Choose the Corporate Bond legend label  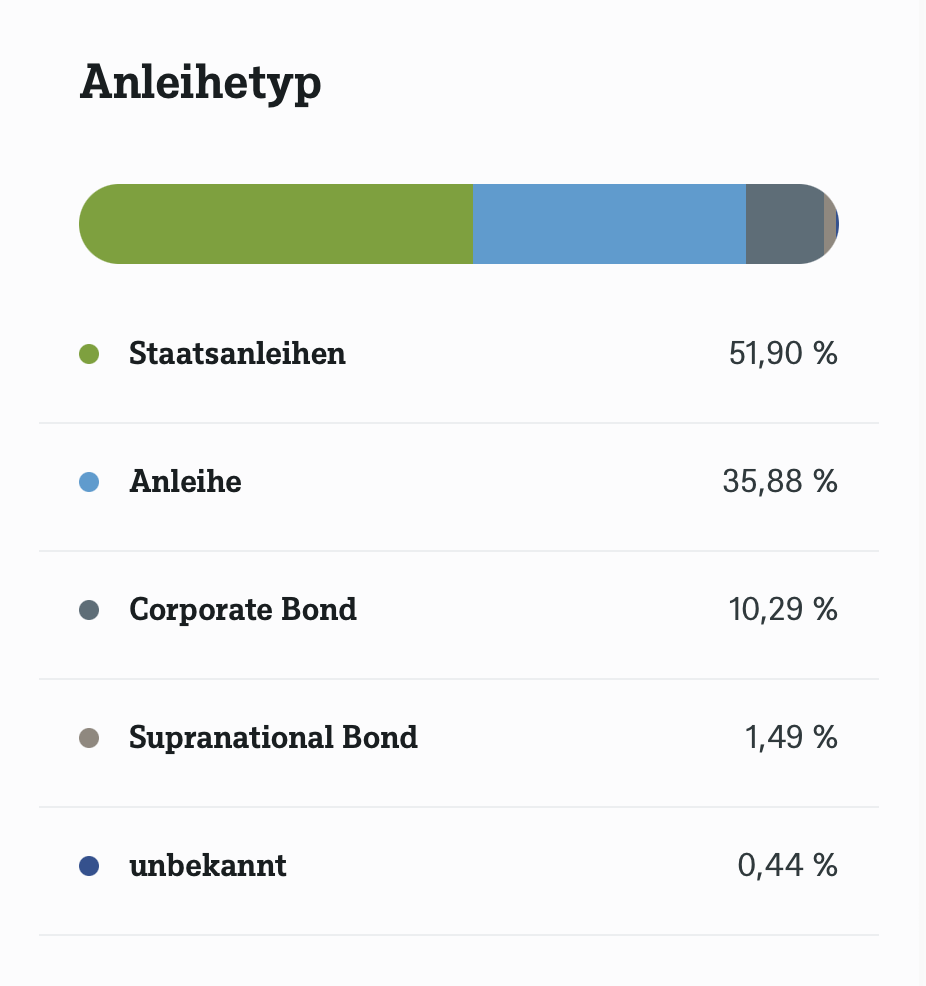click(x=243, y=610)
